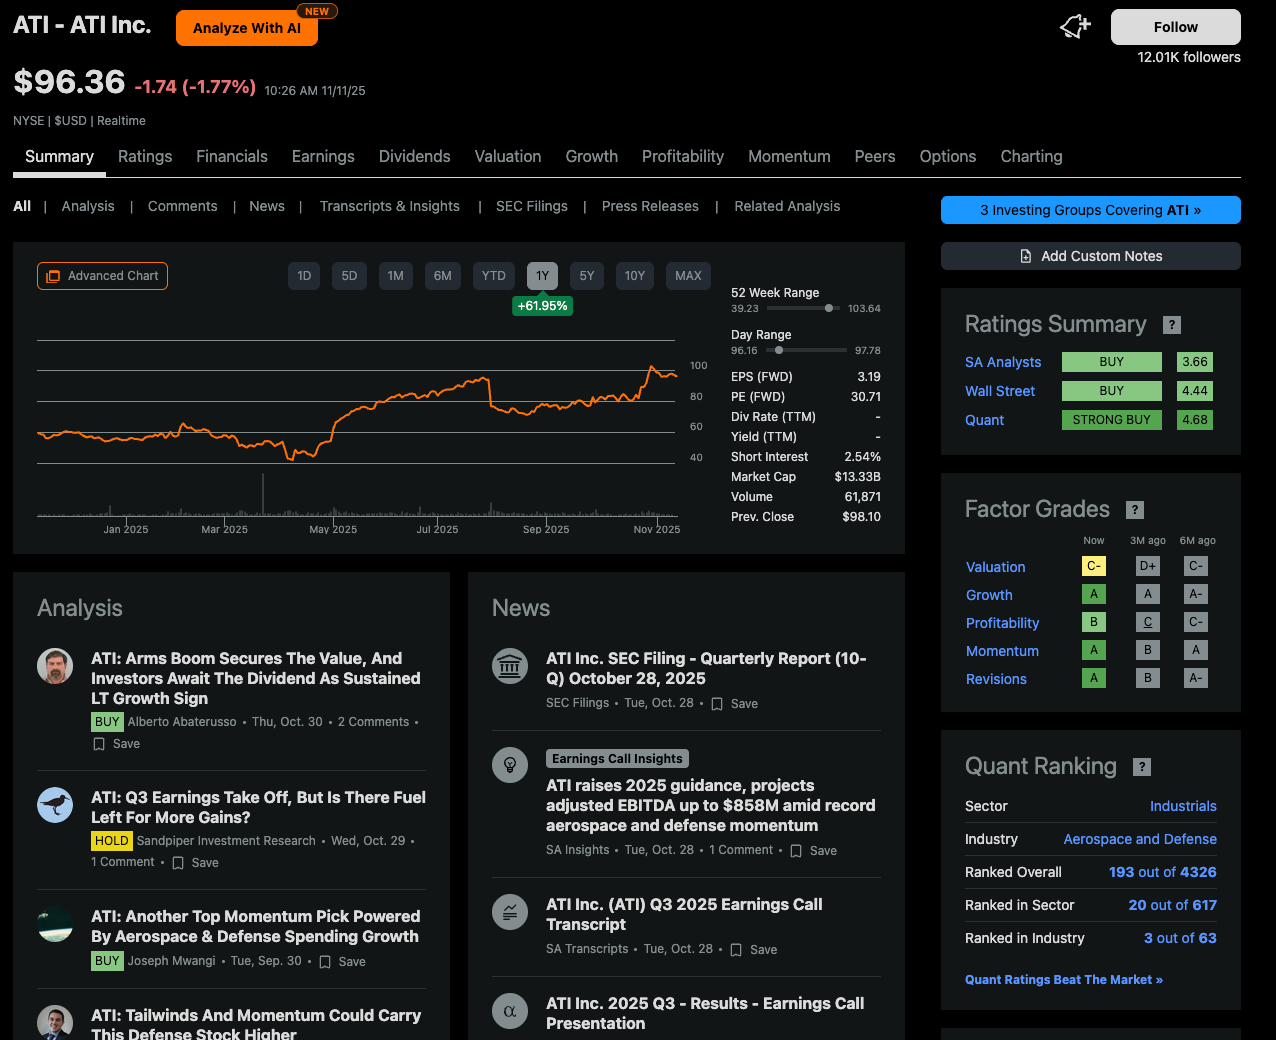The height and width of the screenshot is (1040, 1276).
Task: Open the SA Analysts rating link
Action: coord(1003,362)
